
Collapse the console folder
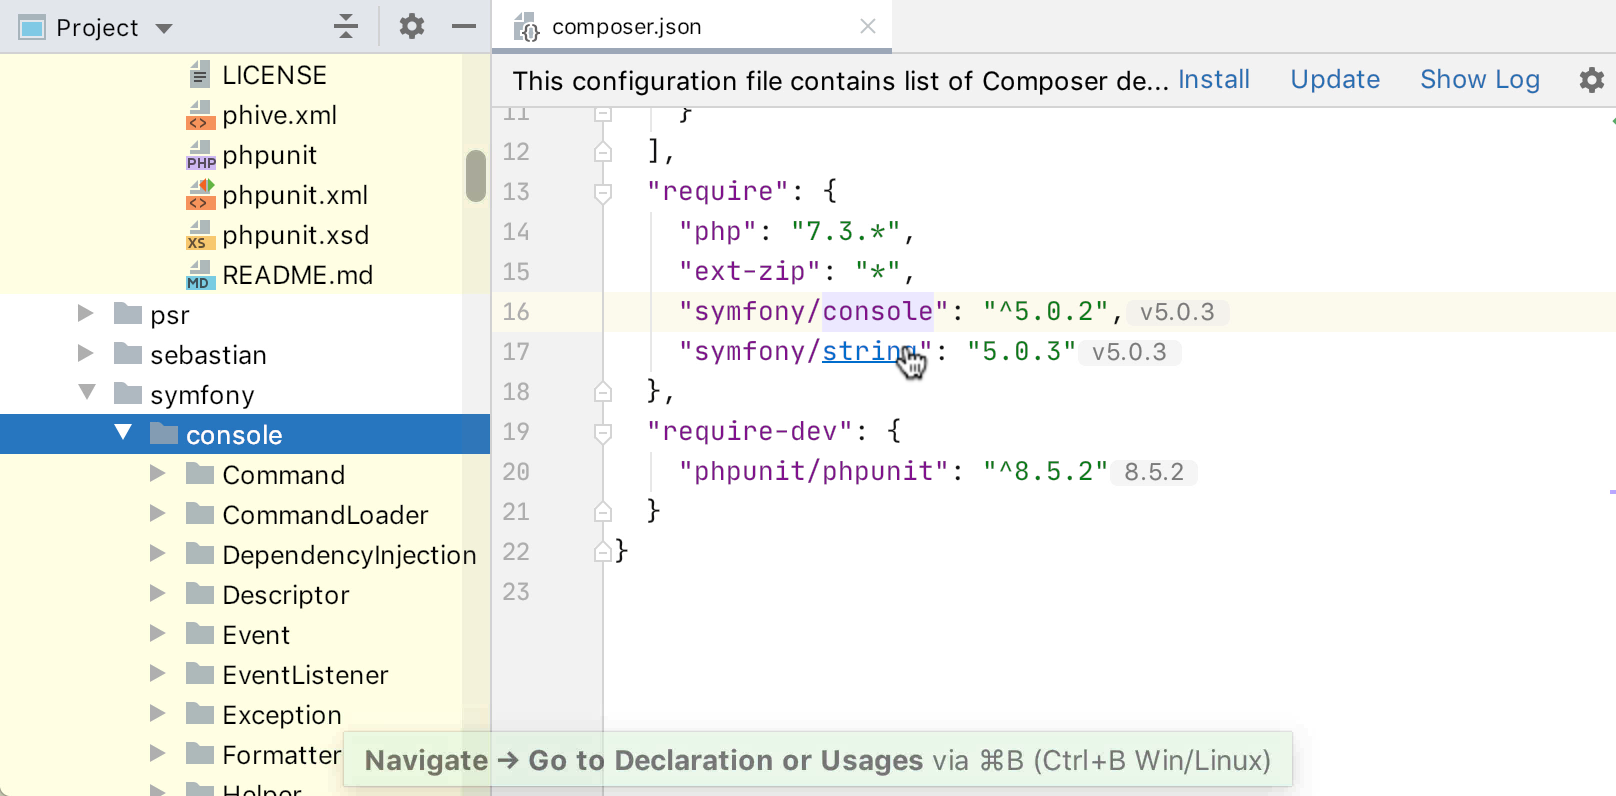(123, 432)
